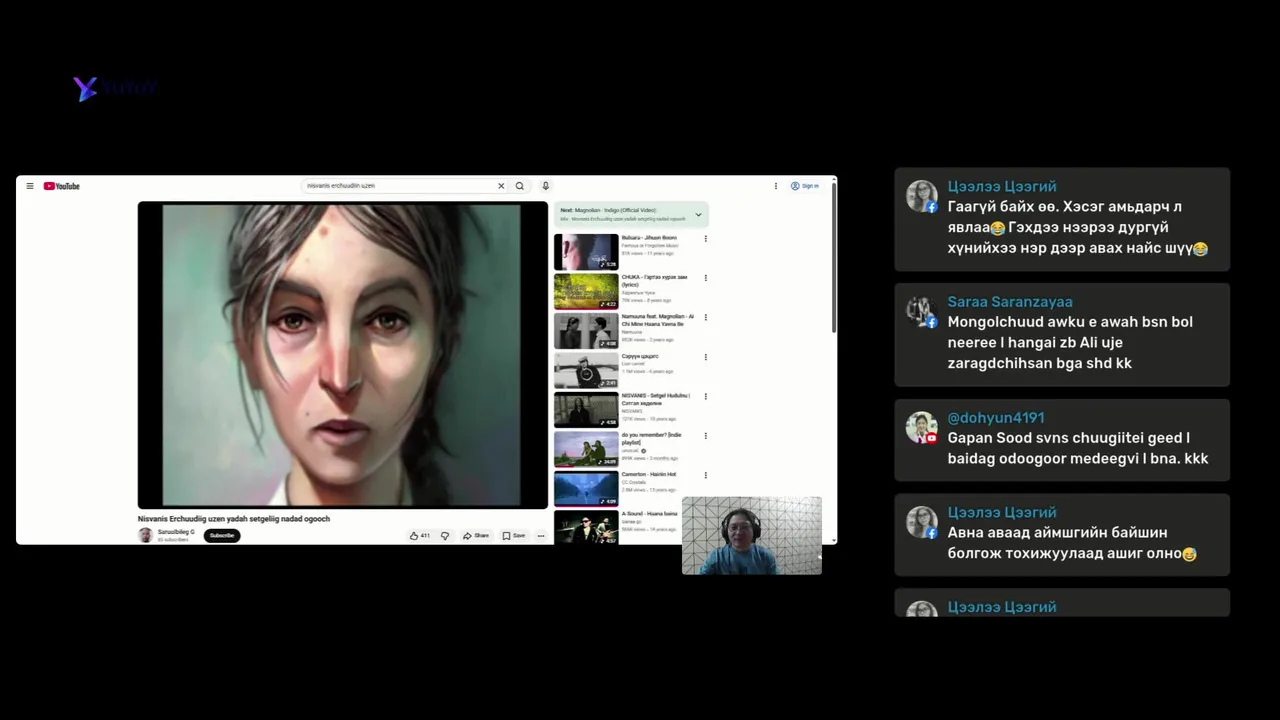Open the Саруул цэцэг video thumbnail
This screenshot has width=1280, height=720.
(586, 370)
